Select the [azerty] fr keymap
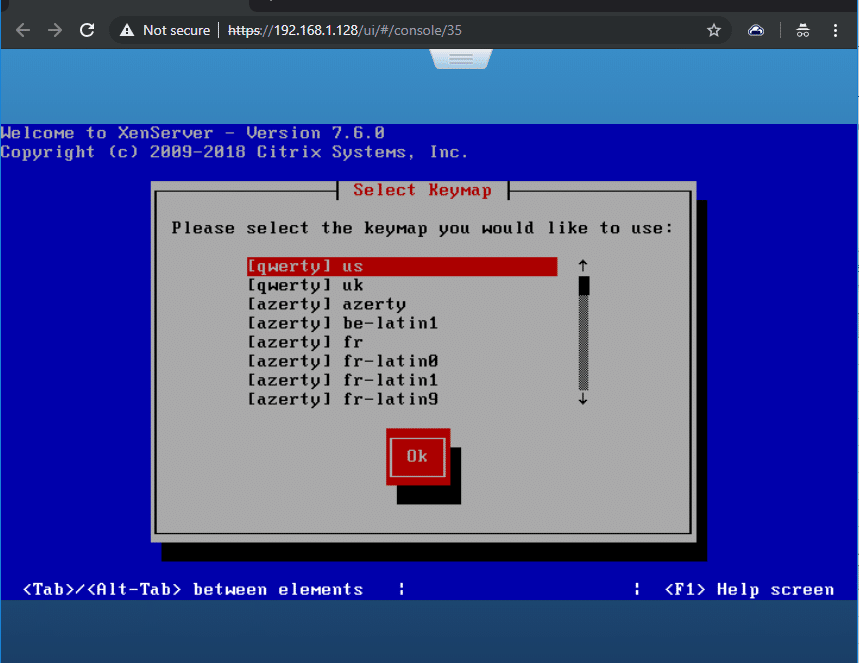This screenshot has width=859, height=663. (402, 342)
